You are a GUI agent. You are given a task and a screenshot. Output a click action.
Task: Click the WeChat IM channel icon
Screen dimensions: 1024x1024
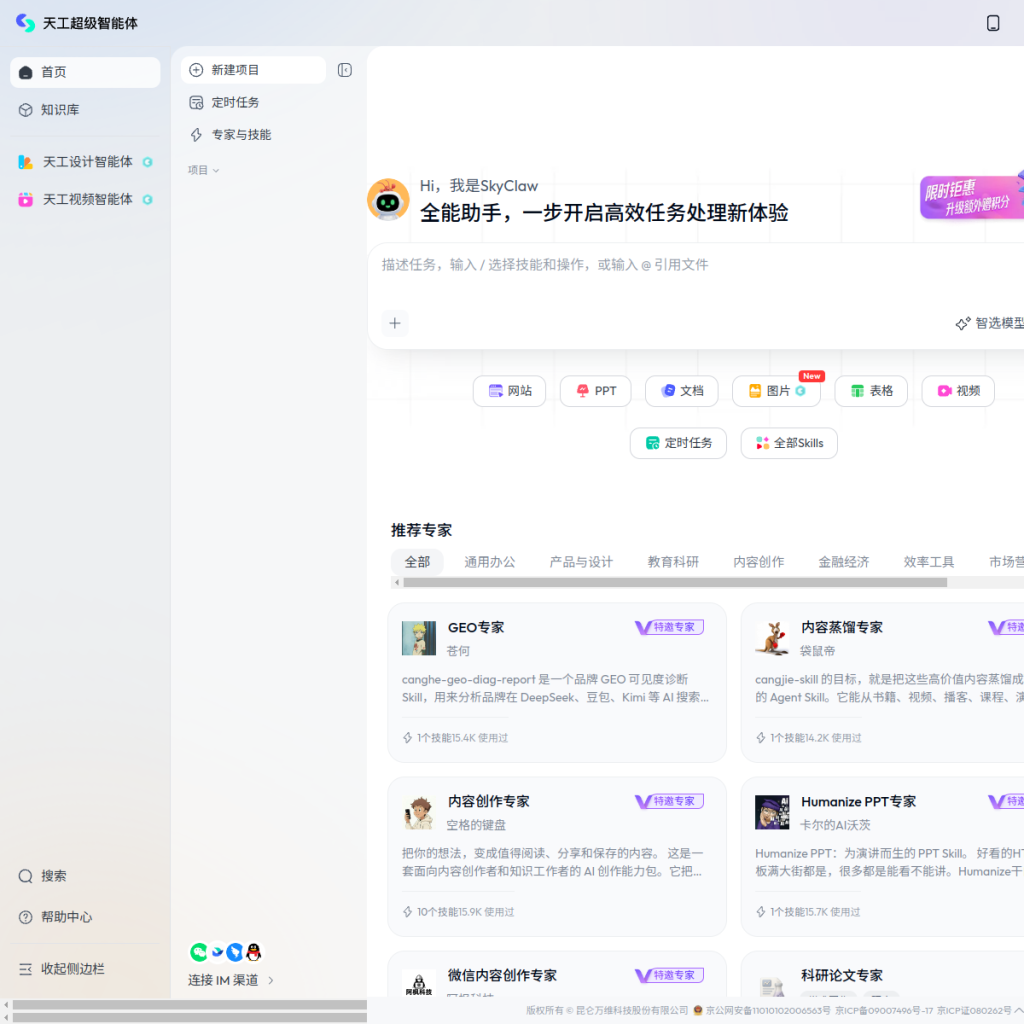199,952
